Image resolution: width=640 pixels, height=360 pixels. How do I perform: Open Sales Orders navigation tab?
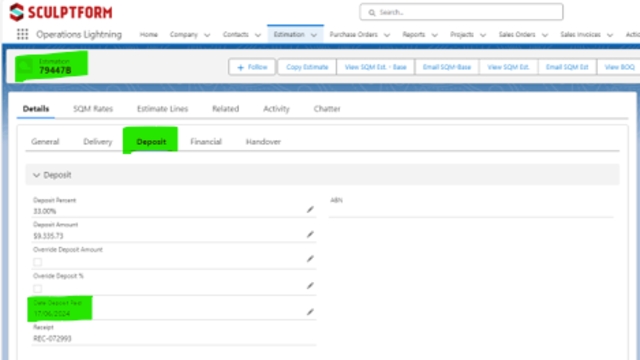point(517,35)
